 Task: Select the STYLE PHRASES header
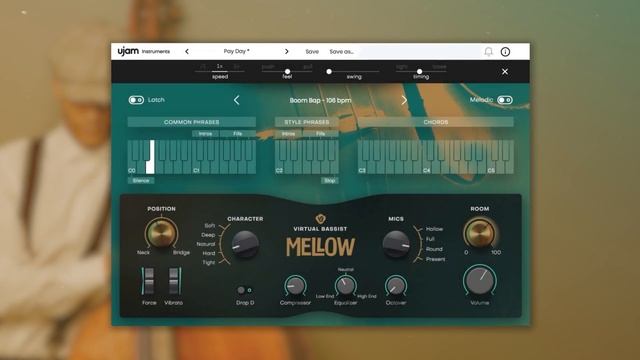click(x=307, y=122)
